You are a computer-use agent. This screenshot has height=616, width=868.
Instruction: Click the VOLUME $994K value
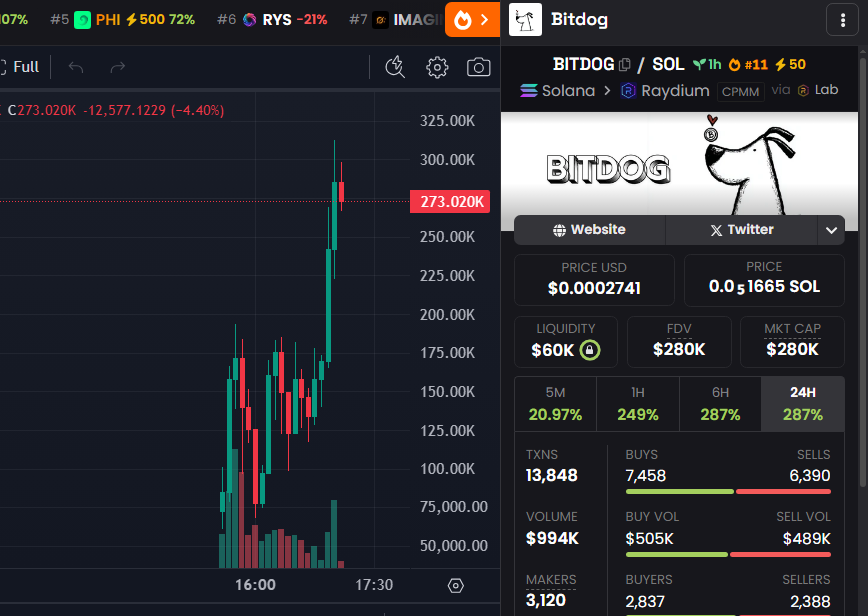[552, 538]
